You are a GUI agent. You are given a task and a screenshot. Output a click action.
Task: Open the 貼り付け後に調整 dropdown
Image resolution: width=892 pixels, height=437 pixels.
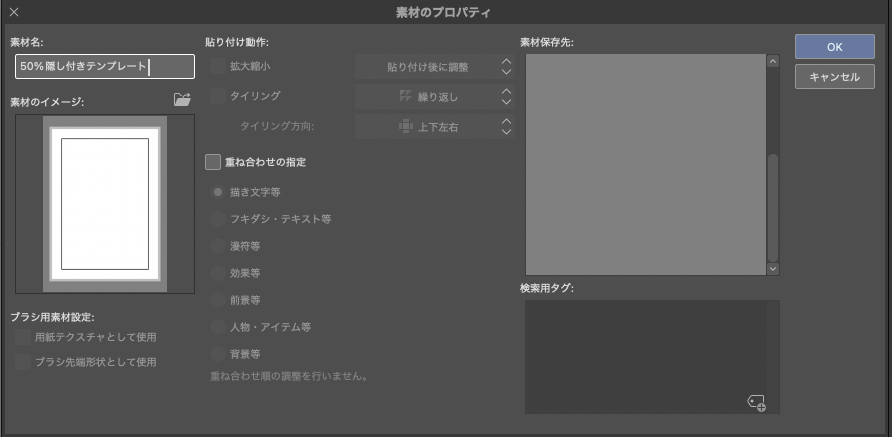pyautogui.click(x=433, y=68)
